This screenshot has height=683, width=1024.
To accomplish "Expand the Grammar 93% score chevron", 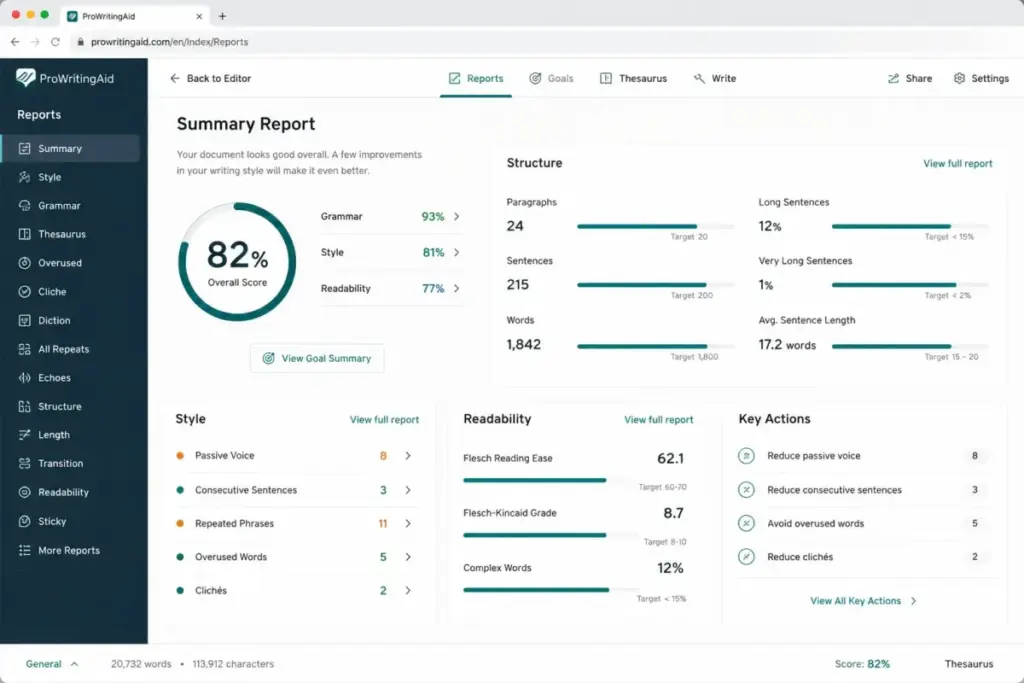I will 456,216.
